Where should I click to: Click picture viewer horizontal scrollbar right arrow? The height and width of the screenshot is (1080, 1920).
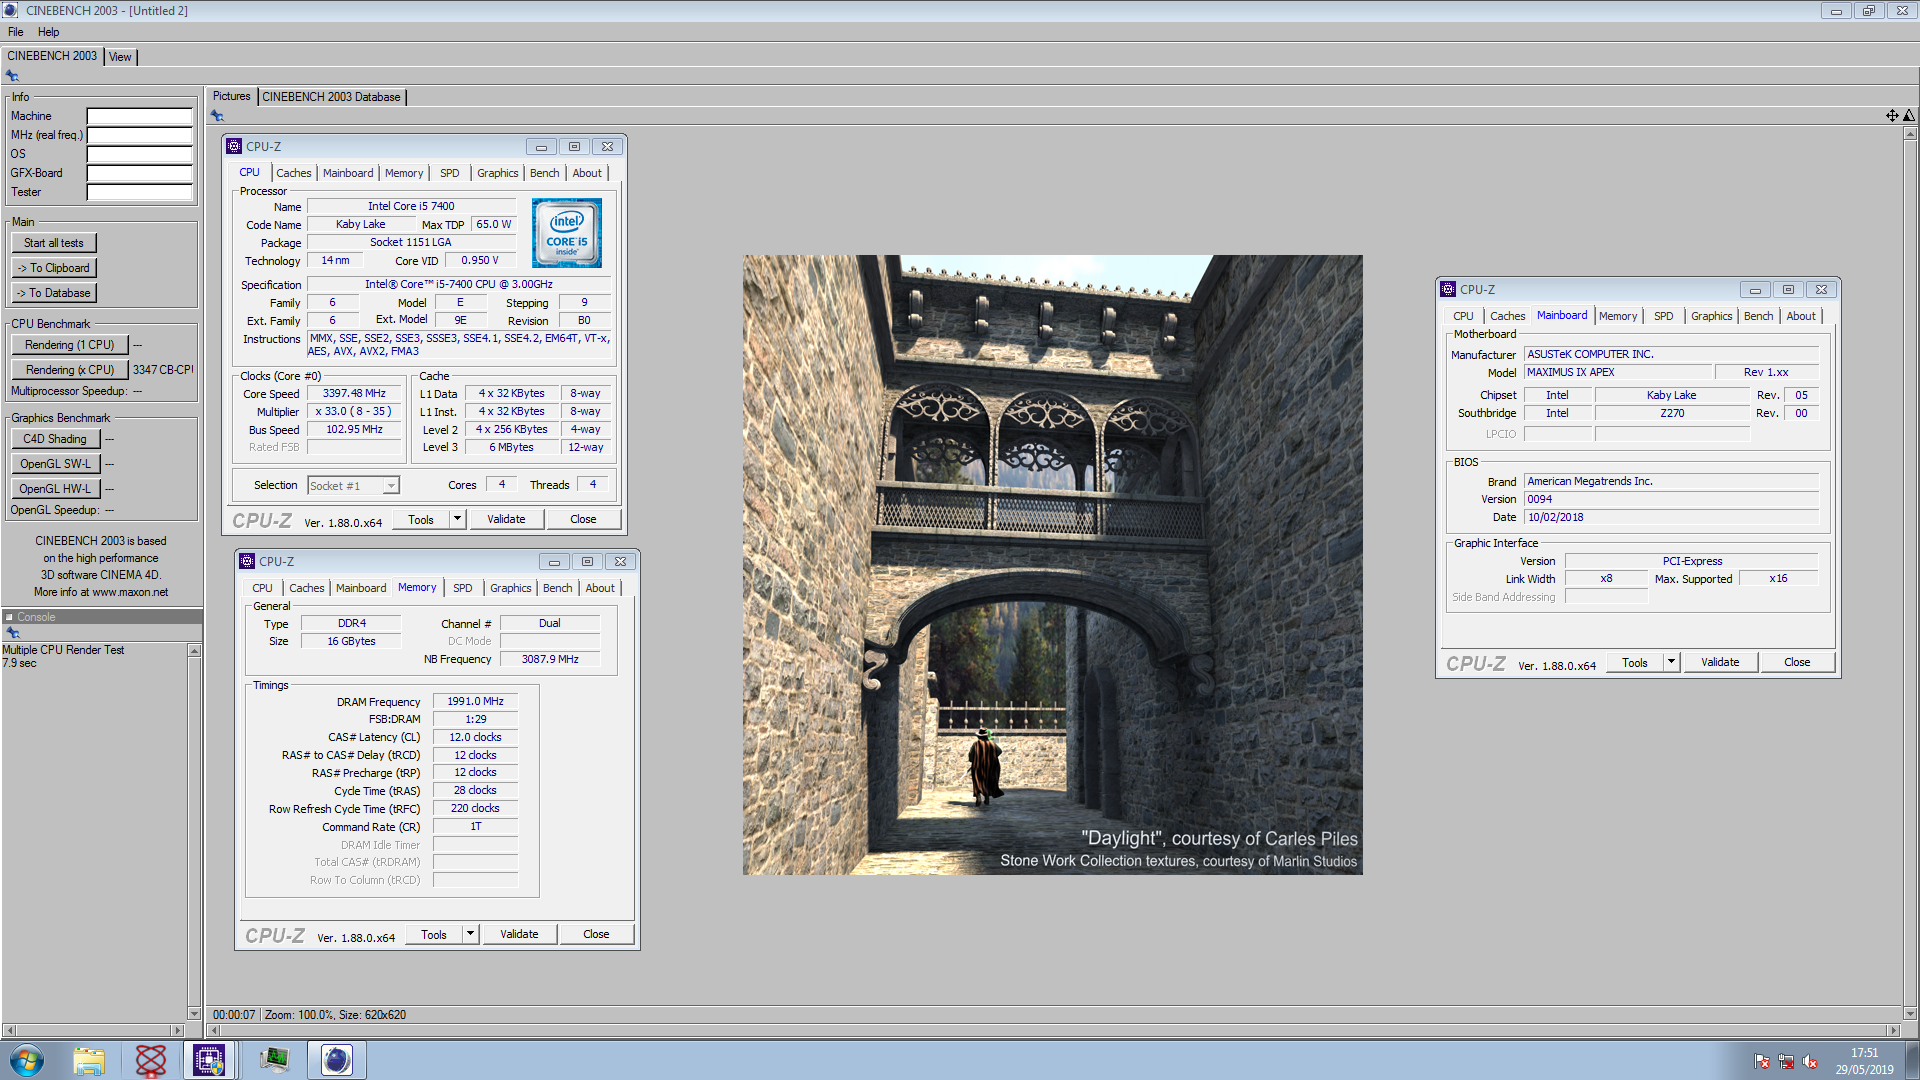point(1892,1030)
